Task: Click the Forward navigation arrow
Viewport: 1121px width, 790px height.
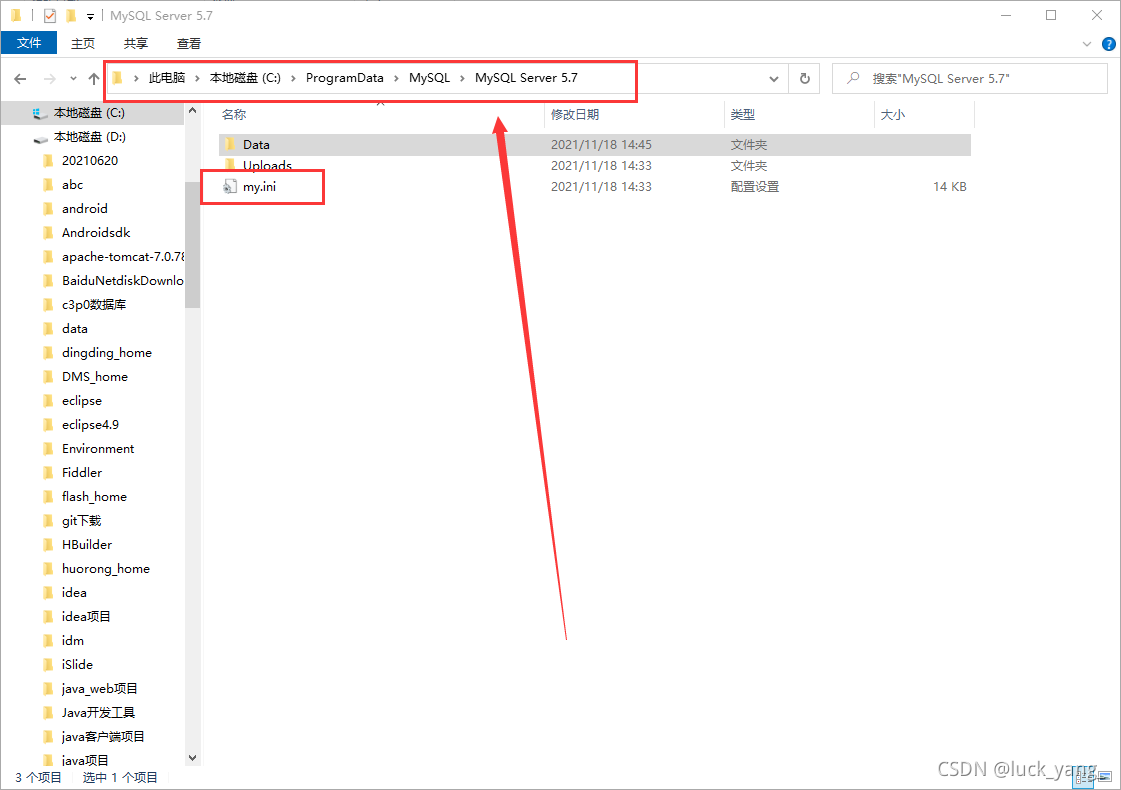Action: [x=49, y=79]
